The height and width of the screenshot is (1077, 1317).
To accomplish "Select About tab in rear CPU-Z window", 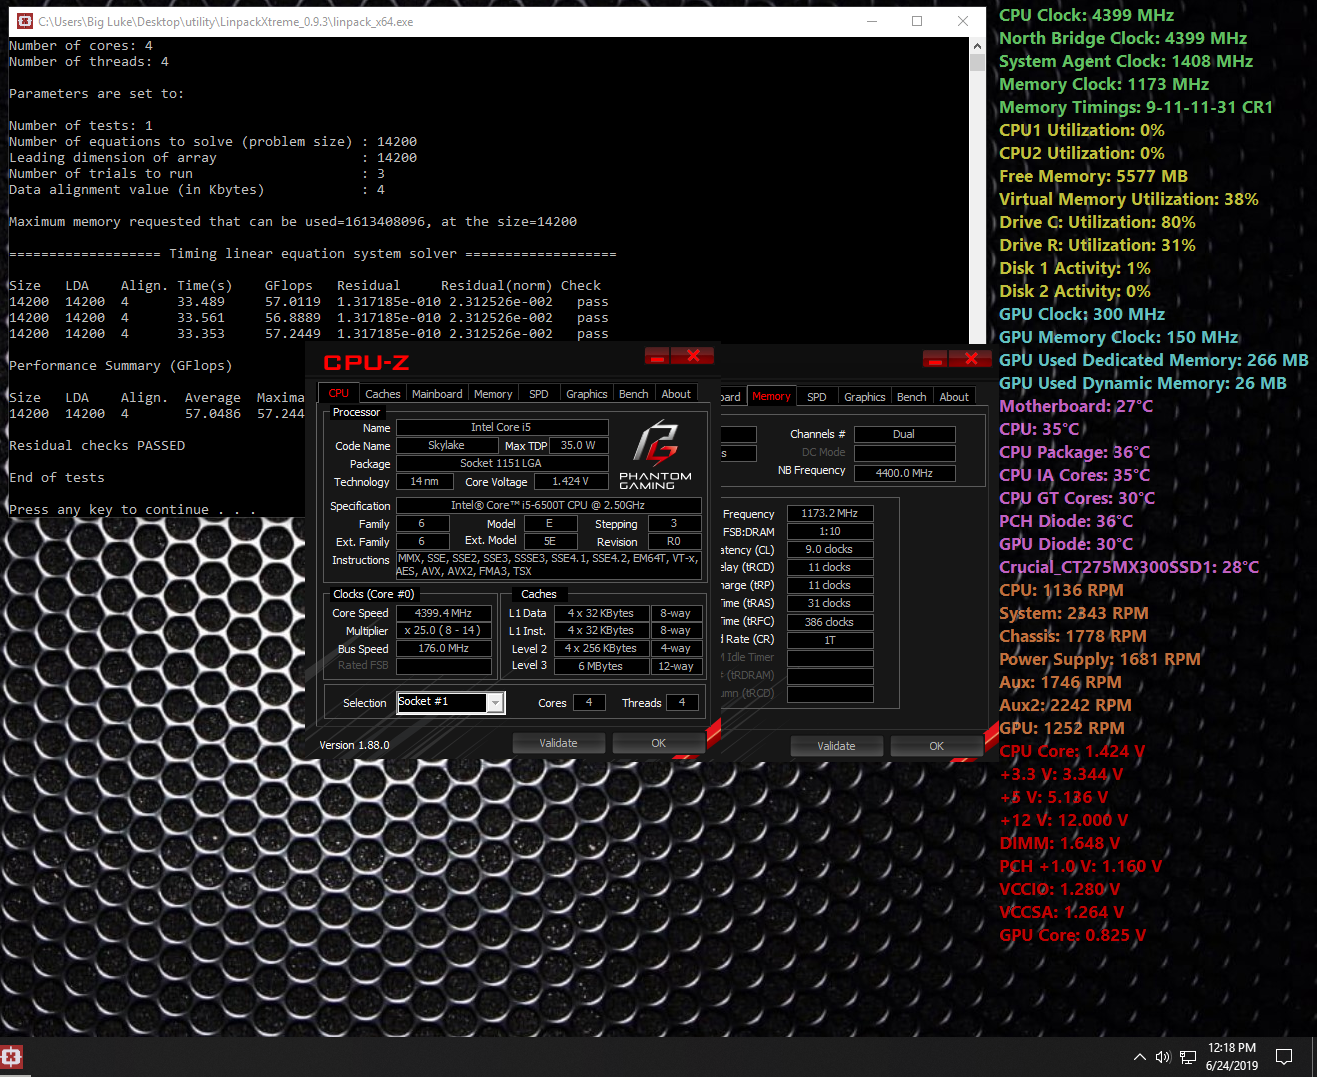I will pos(954,397).
